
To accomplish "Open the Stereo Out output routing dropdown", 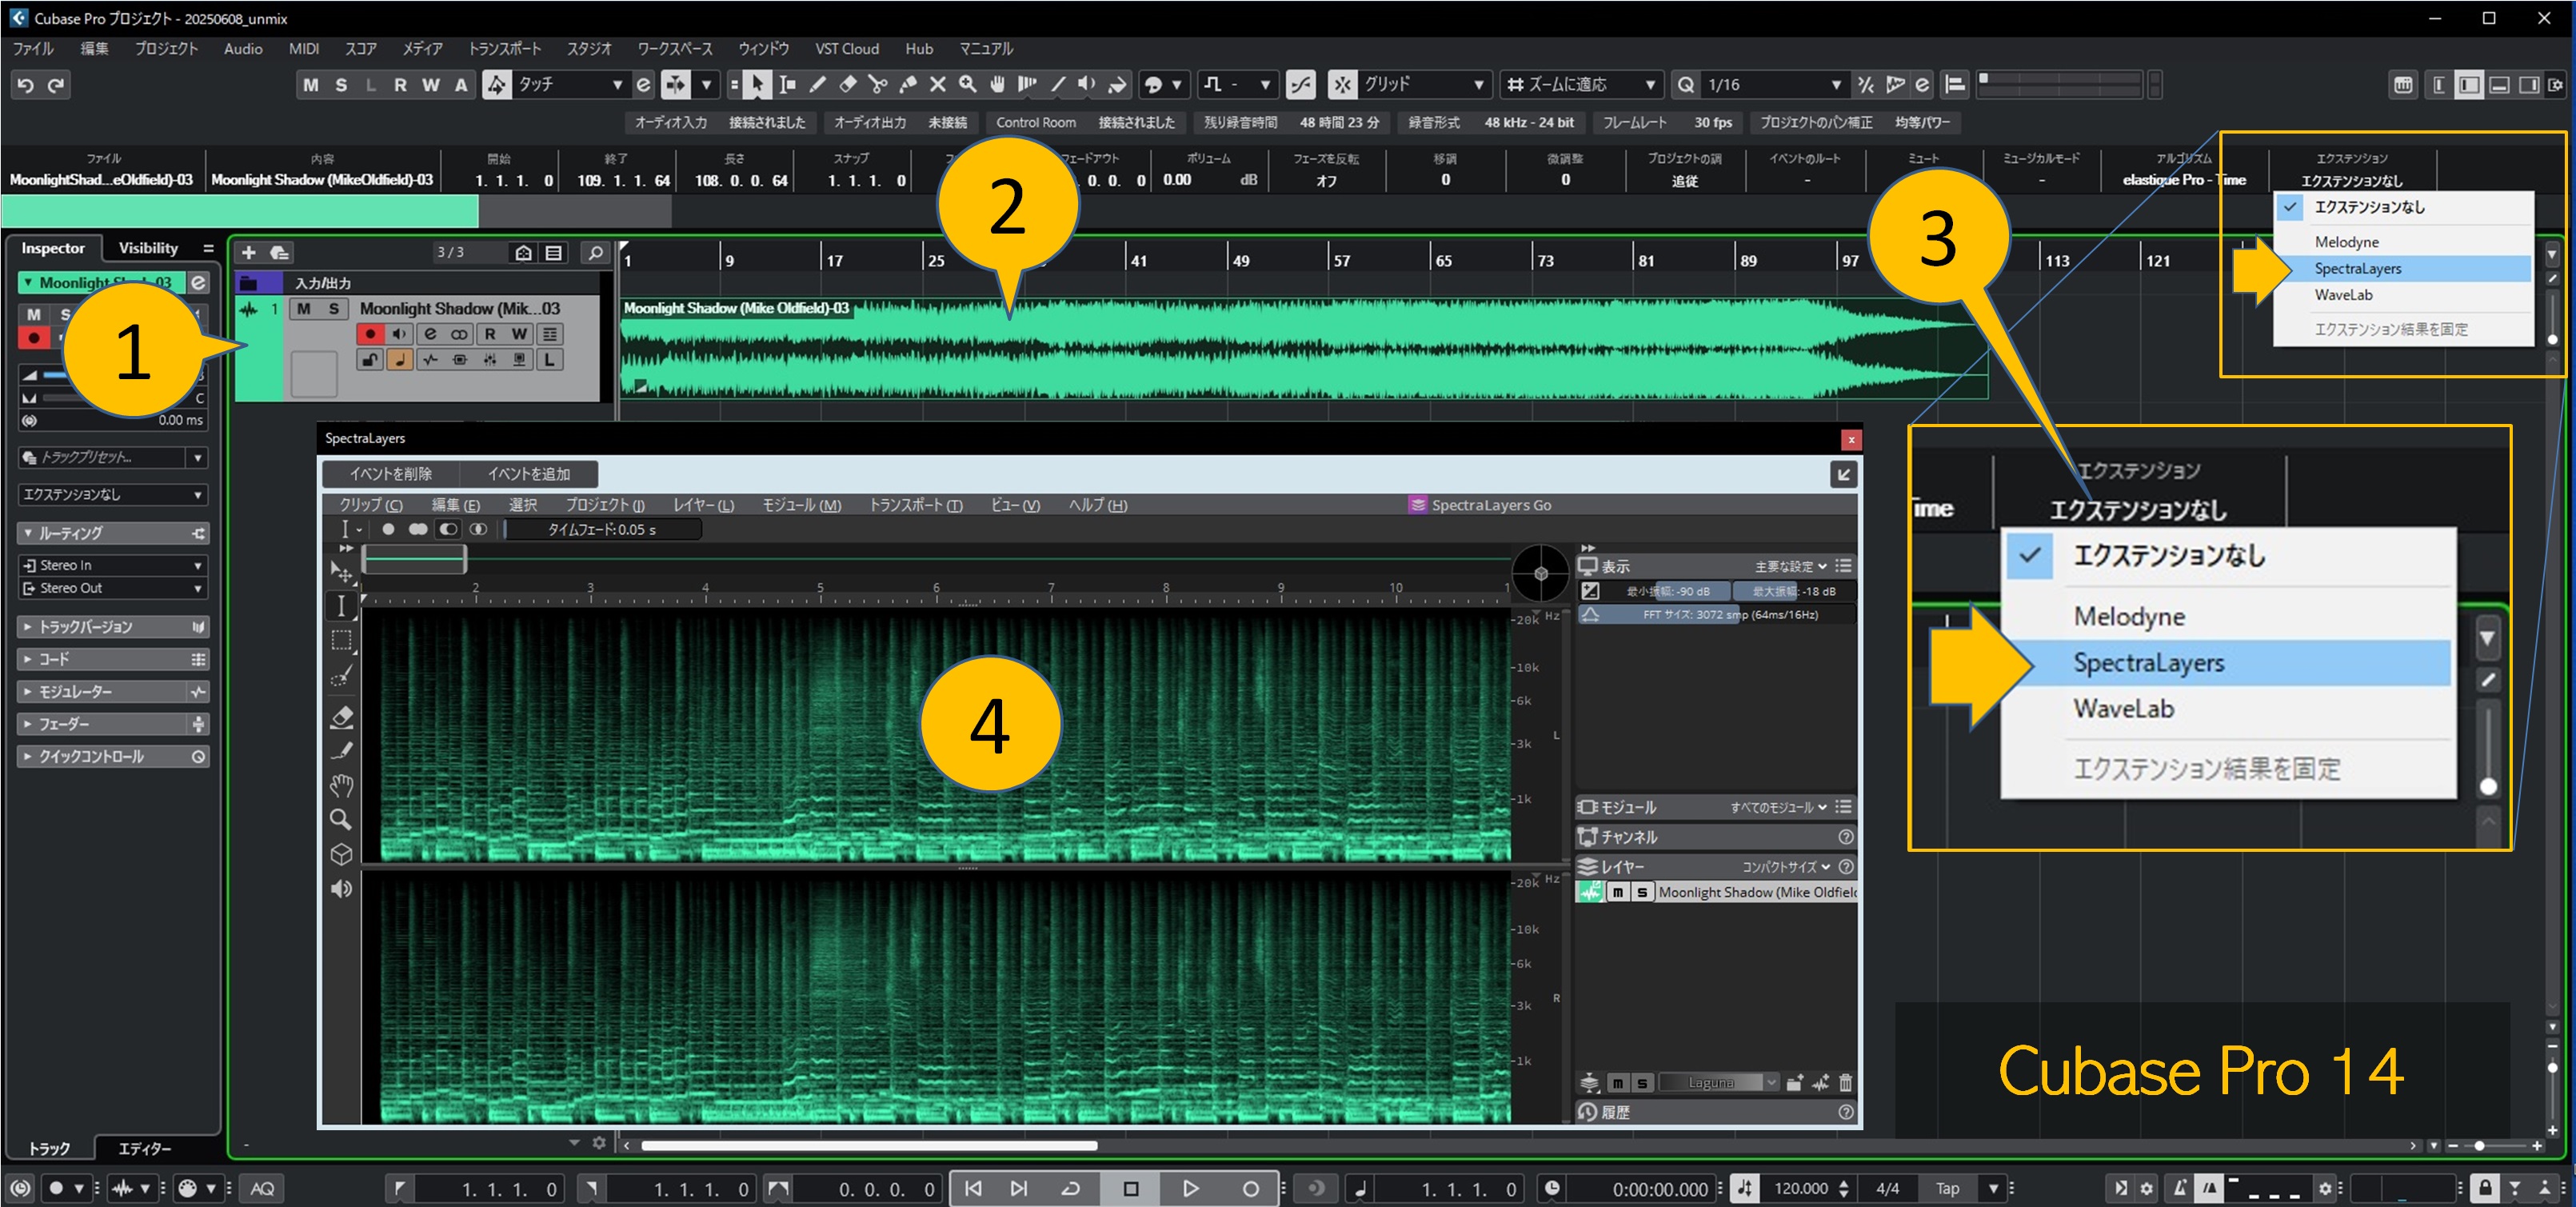I will (113, 588).
